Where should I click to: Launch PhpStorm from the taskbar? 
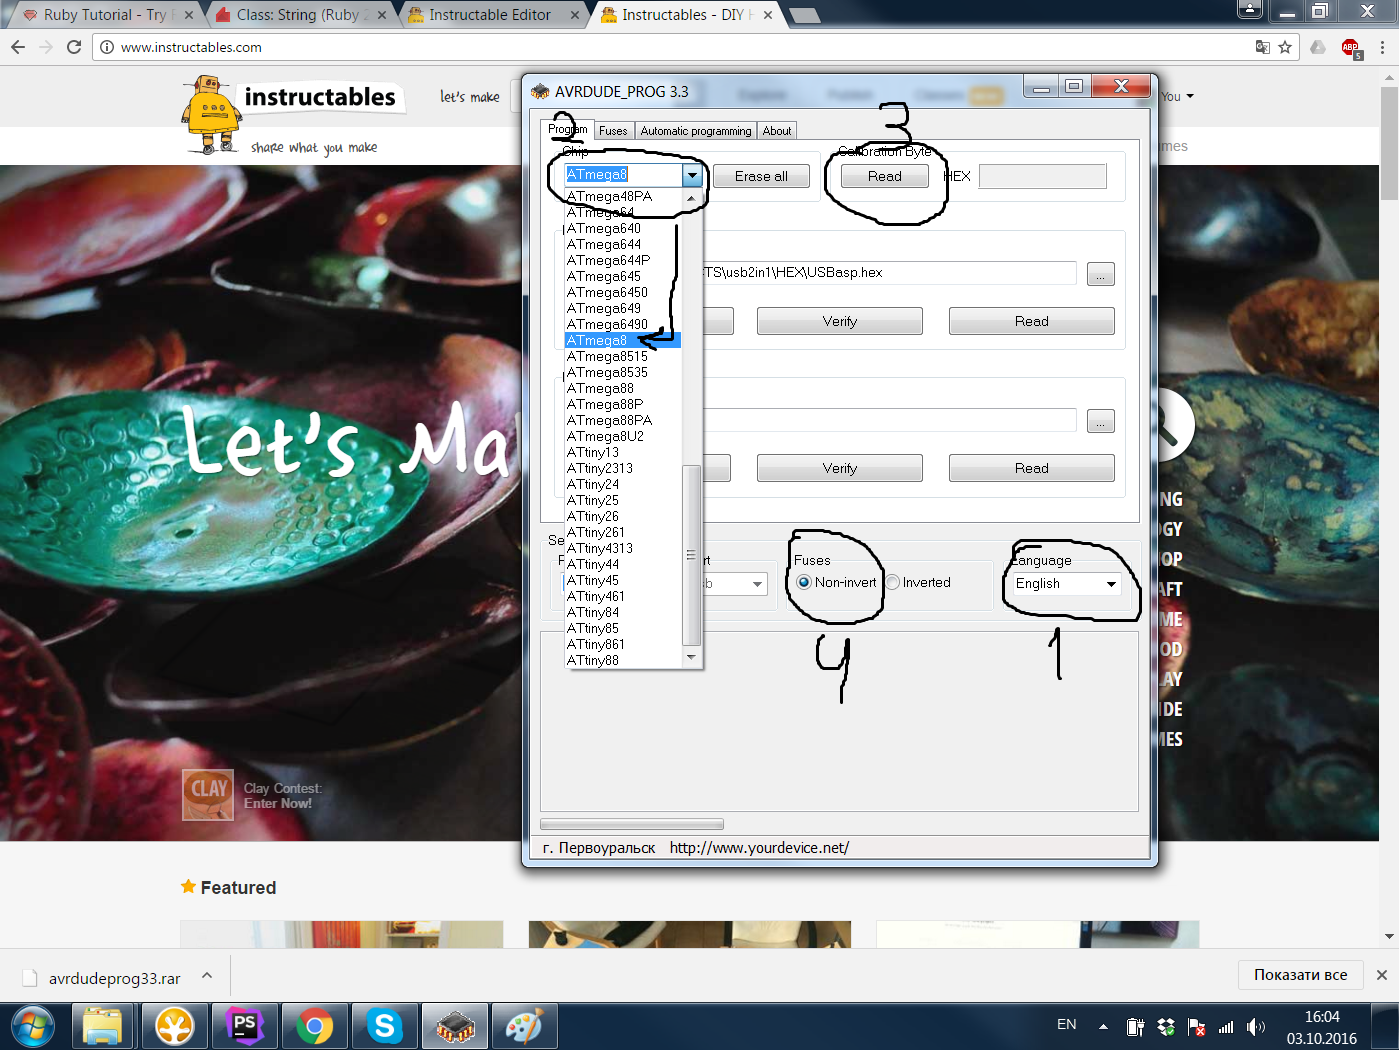pyautogui.click(x=244, y=1027)
